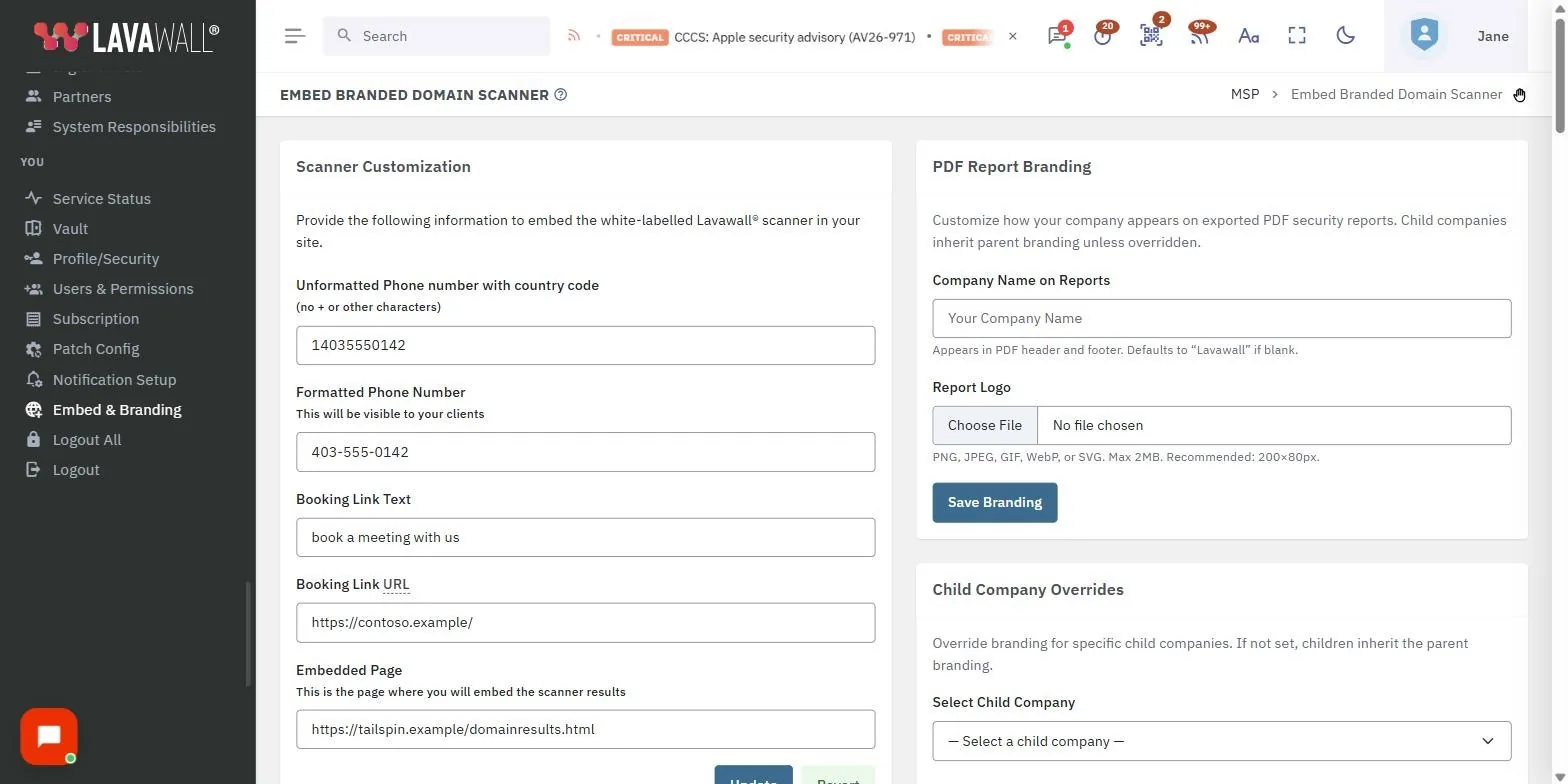Open the live chat bubble widget
Screen dimensions: 1568x784
click(x=49, y=737)
